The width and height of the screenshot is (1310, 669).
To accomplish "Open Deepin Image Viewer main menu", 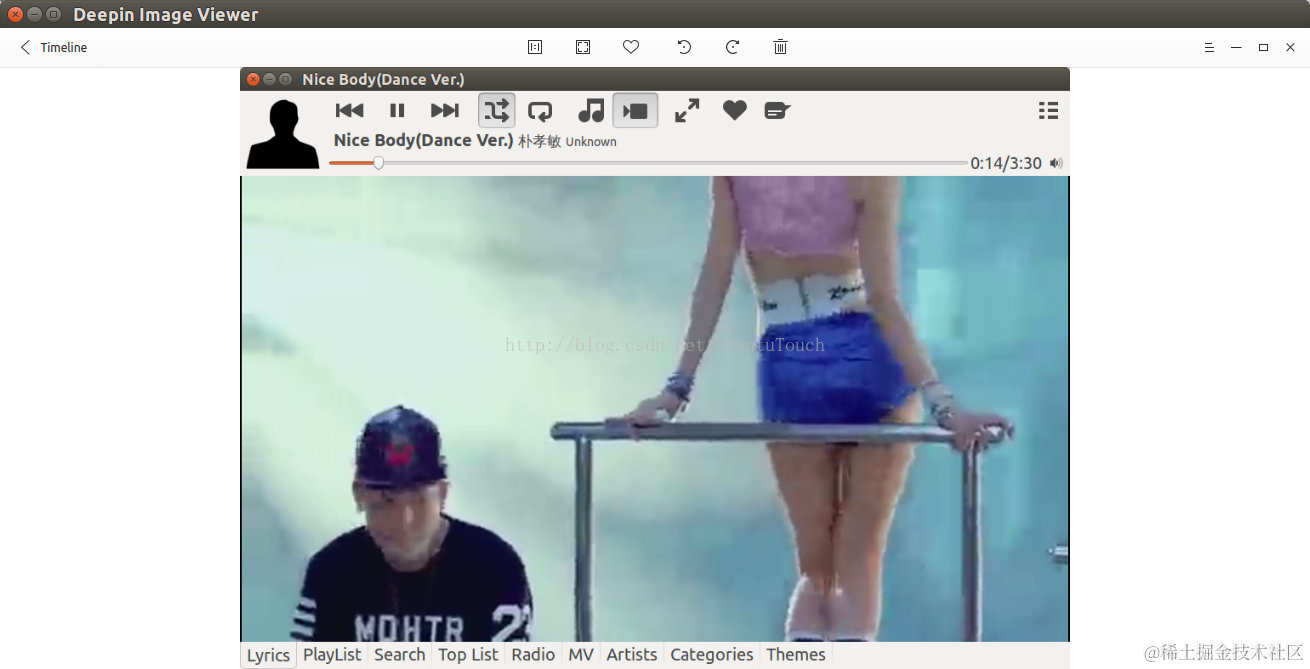I will coord(1209,47).
